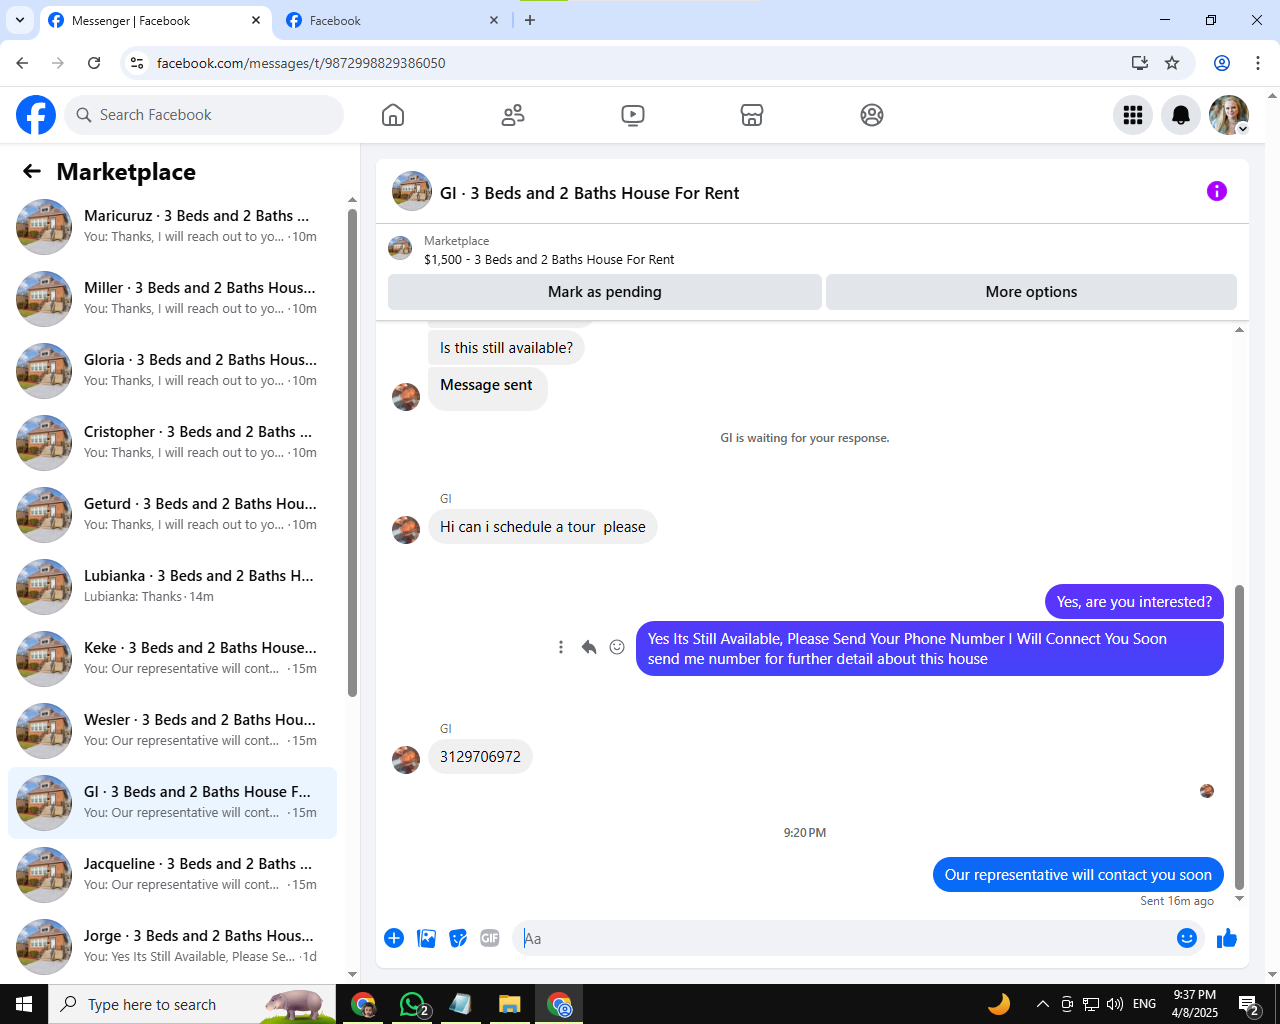The image size is (1280, 1024).
Task: Click the Facebook logo
Action: coord(36,115)
